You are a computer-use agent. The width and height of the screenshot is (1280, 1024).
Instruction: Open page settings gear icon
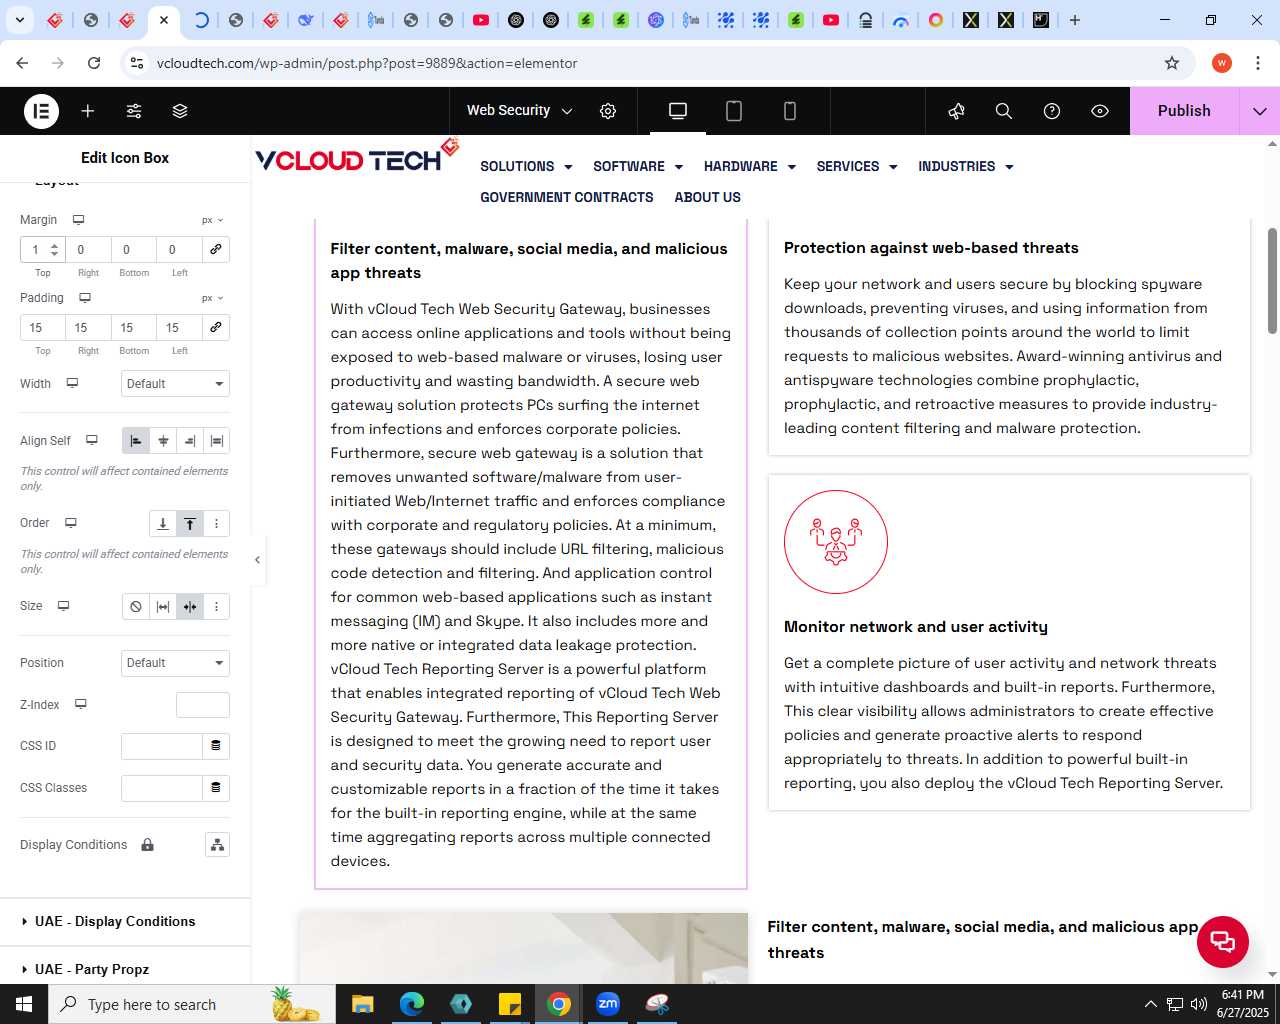[x=608, y=111]
